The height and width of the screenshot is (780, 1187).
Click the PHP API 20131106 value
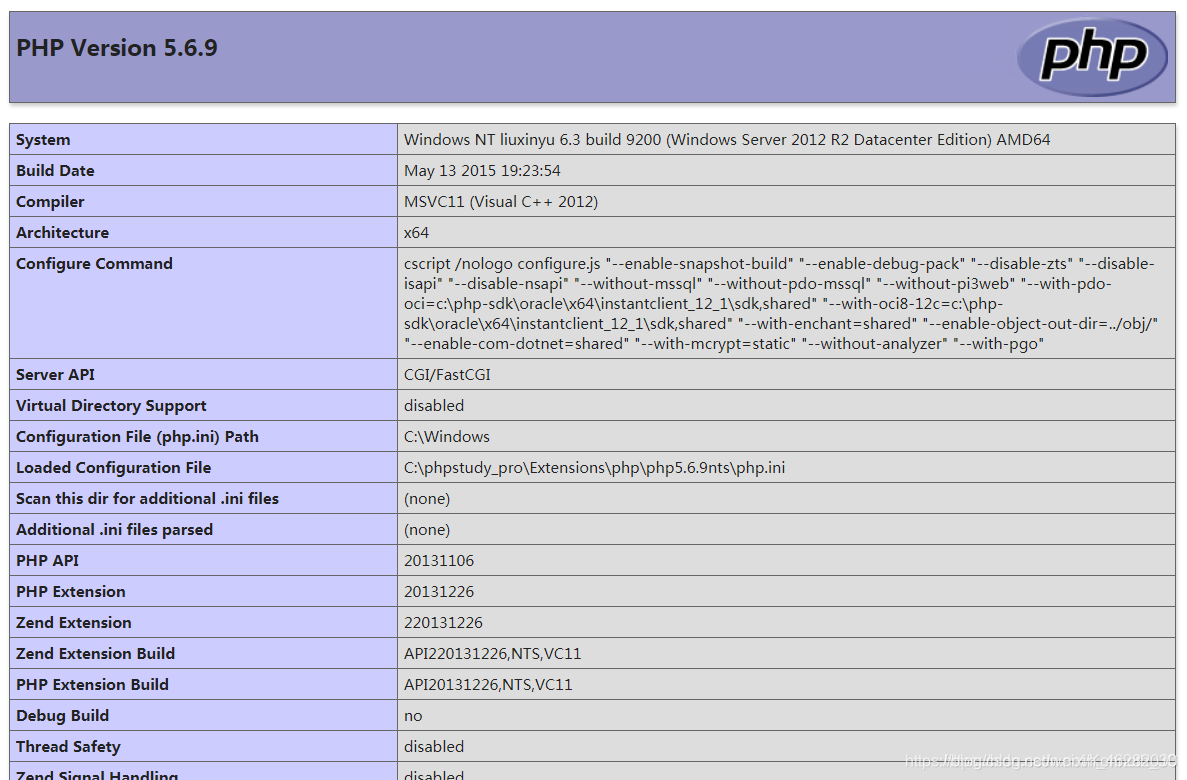(x=436, y=560)
